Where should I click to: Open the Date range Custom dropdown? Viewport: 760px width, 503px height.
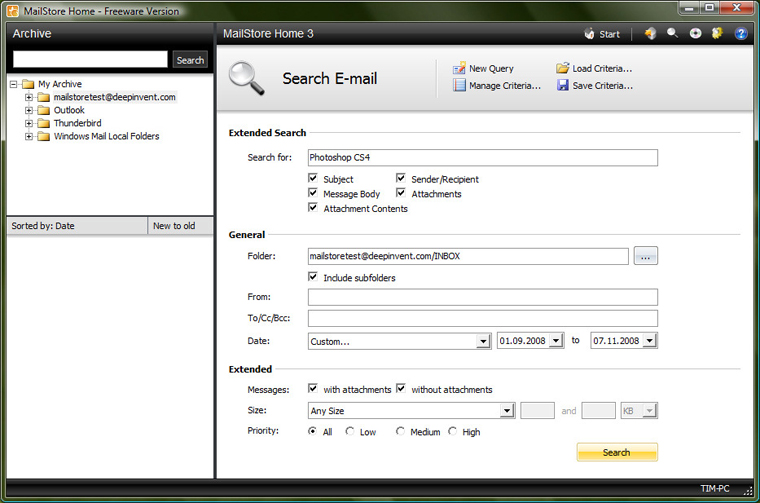[483, 341]
